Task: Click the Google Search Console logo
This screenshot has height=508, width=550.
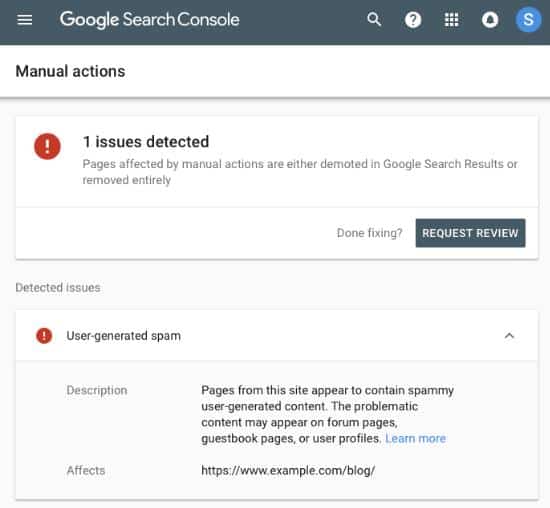Action: point(150,20)
